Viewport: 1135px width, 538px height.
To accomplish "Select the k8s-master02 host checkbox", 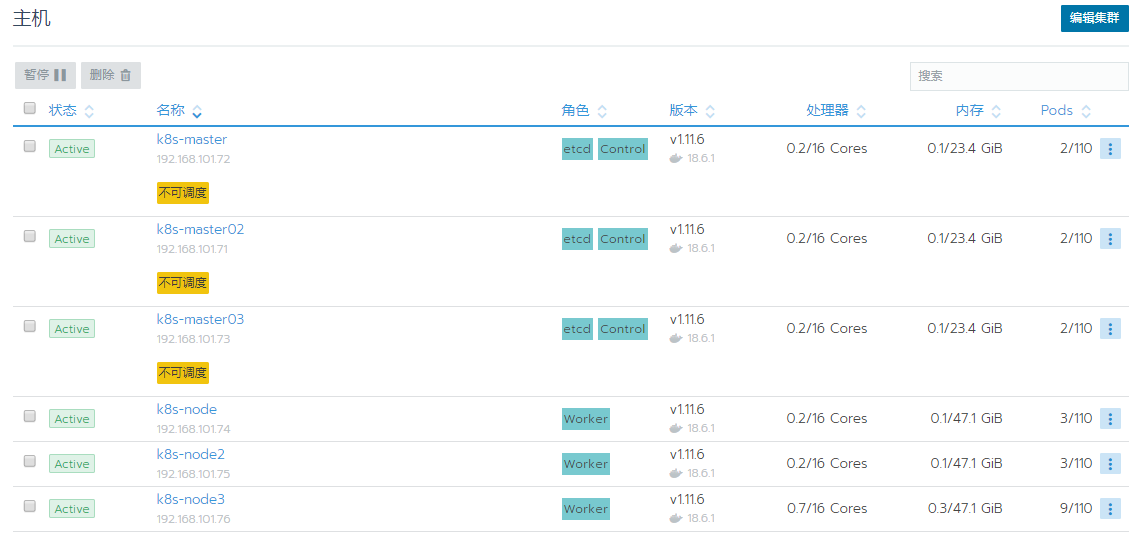I will pos(30,235).
